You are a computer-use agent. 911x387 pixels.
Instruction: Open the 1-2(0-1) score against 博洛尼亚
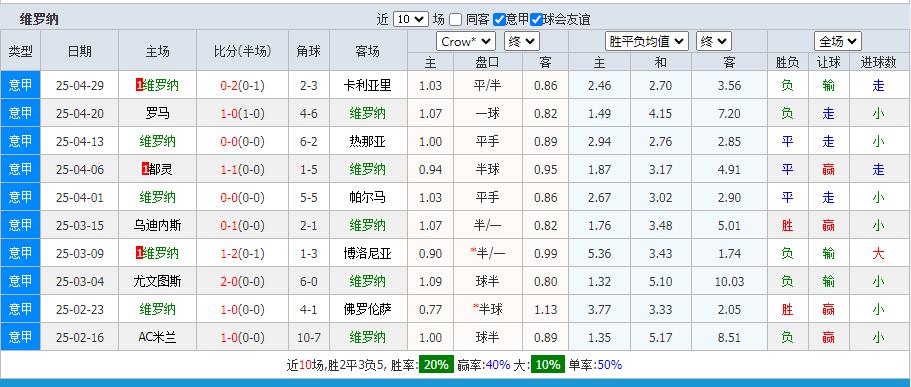(x=242, y=253)
